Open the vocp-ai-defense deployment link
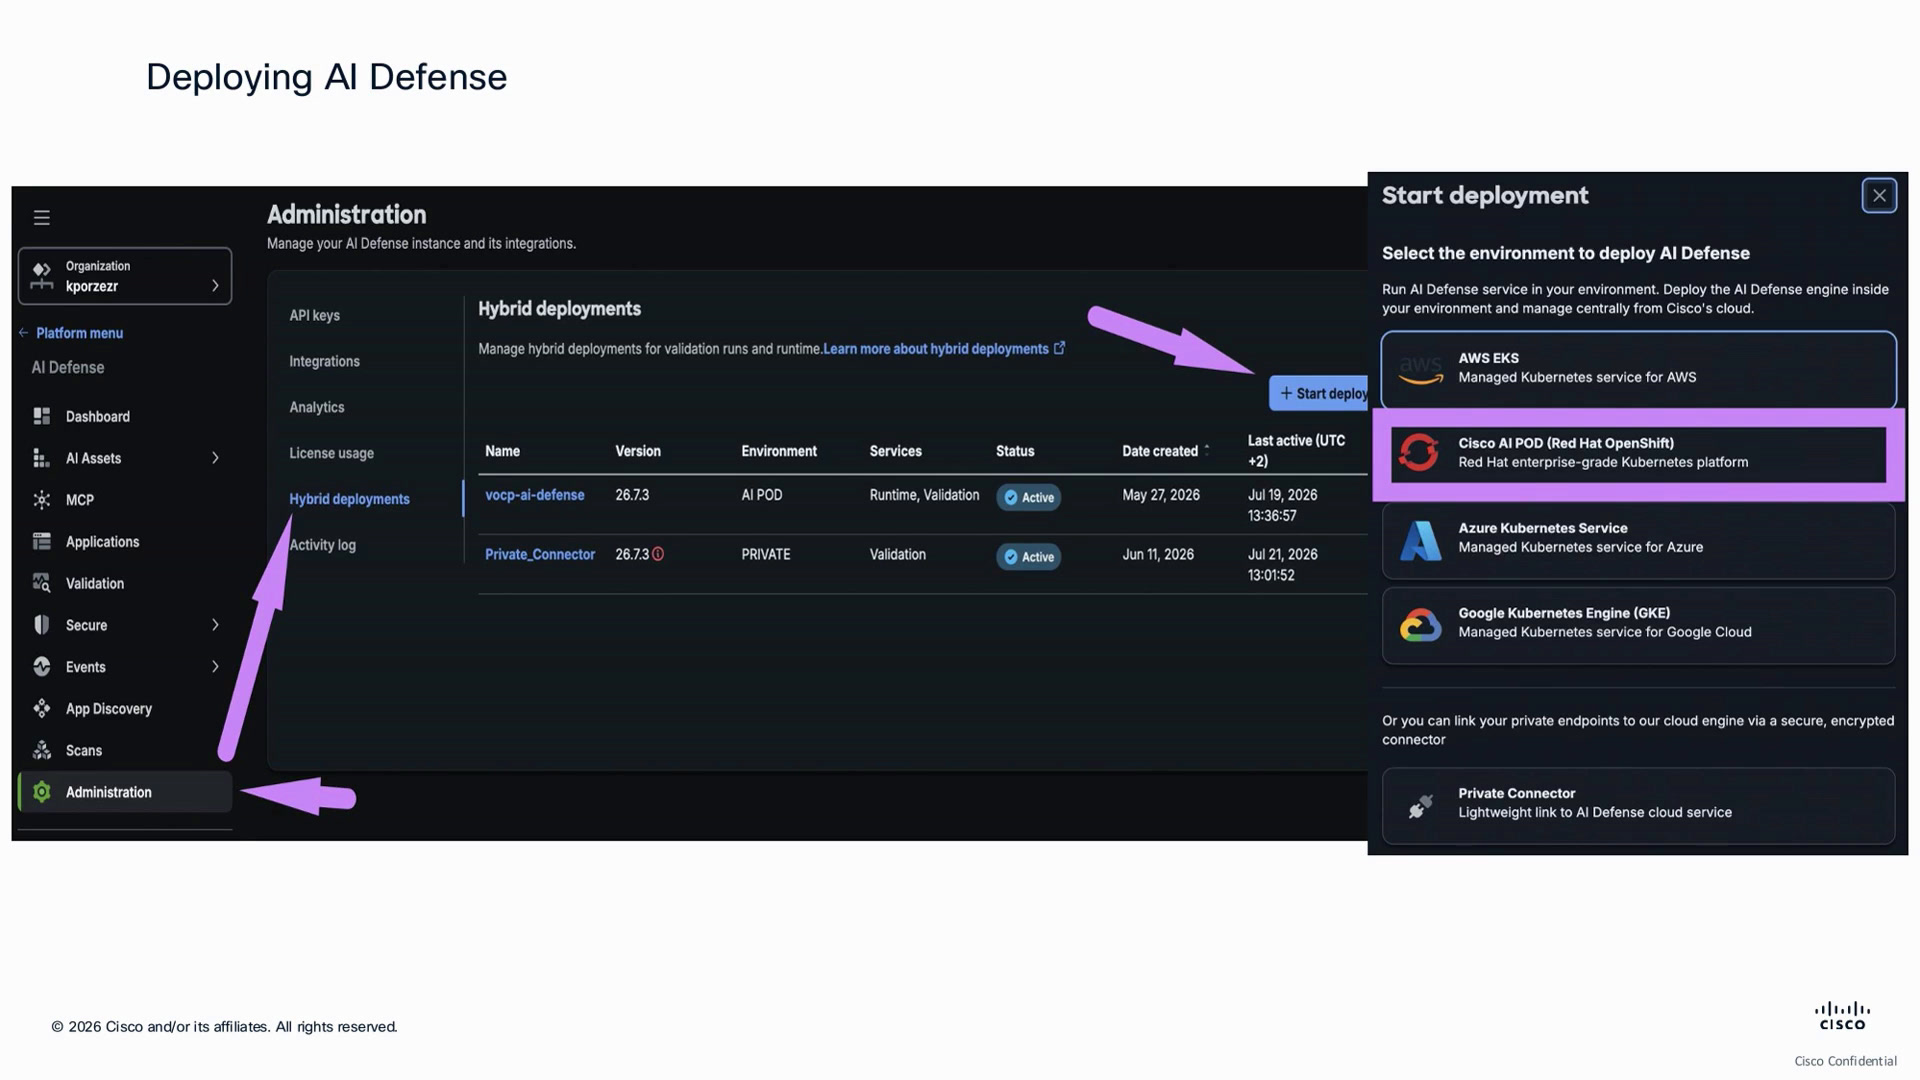Screen dimensions: 1920x1080 pos(535,495)
